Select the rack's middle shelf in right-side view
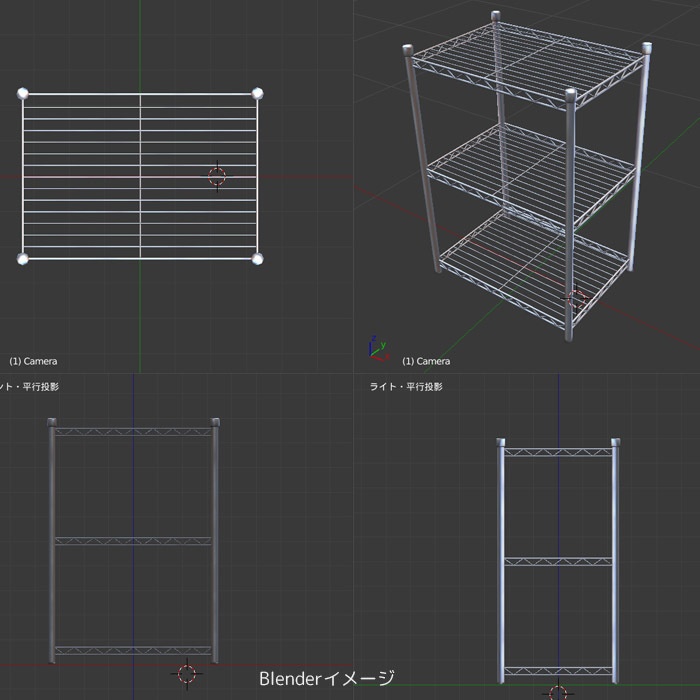Image resolution: width=700 pixels, height=700 pixels. (x=558, y=561)
